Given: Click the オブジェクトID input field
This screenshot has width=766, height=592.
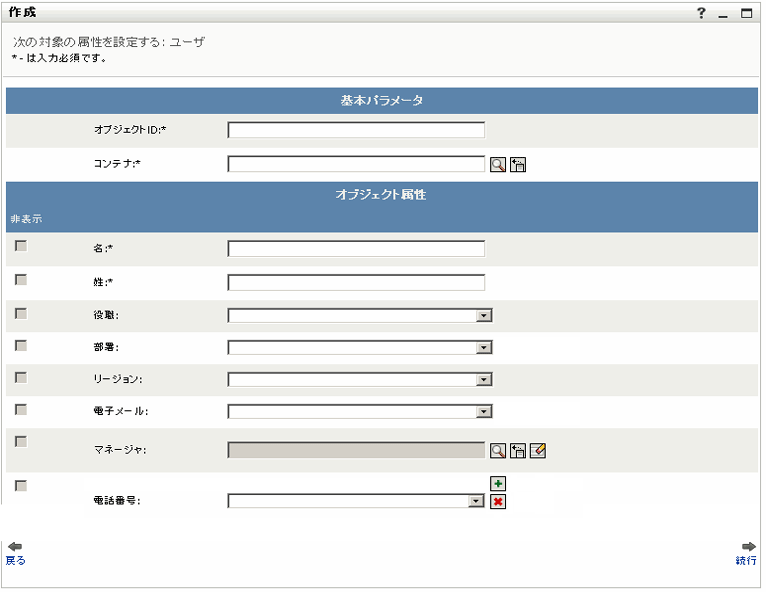Looking at the screenshot, I should (356, 130).
